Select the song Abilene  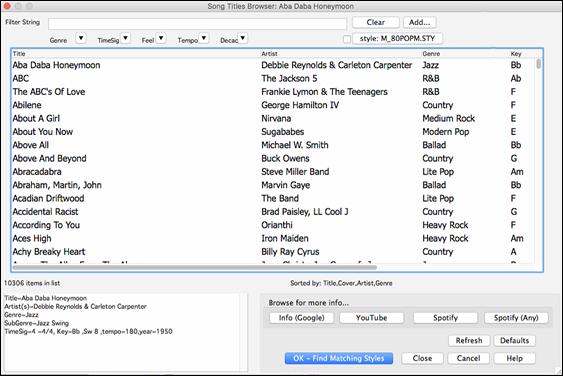pyautogui.click(x=27, y=105)
